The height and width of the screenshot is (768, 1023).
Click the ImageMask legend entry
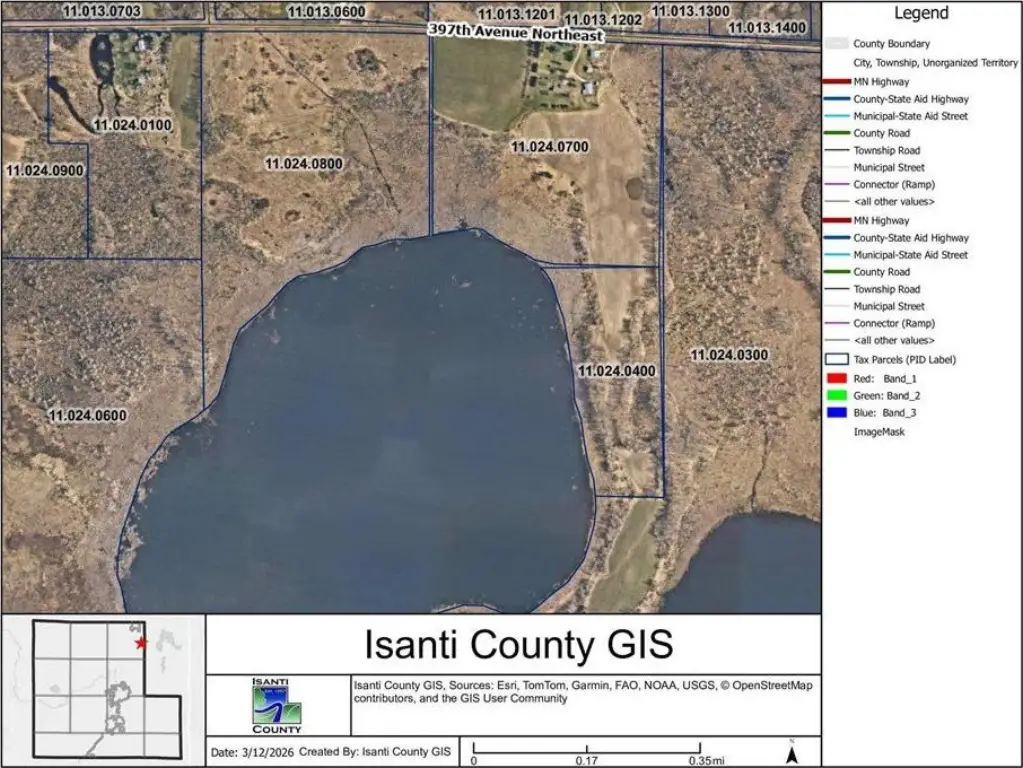[x=879, y=432]
